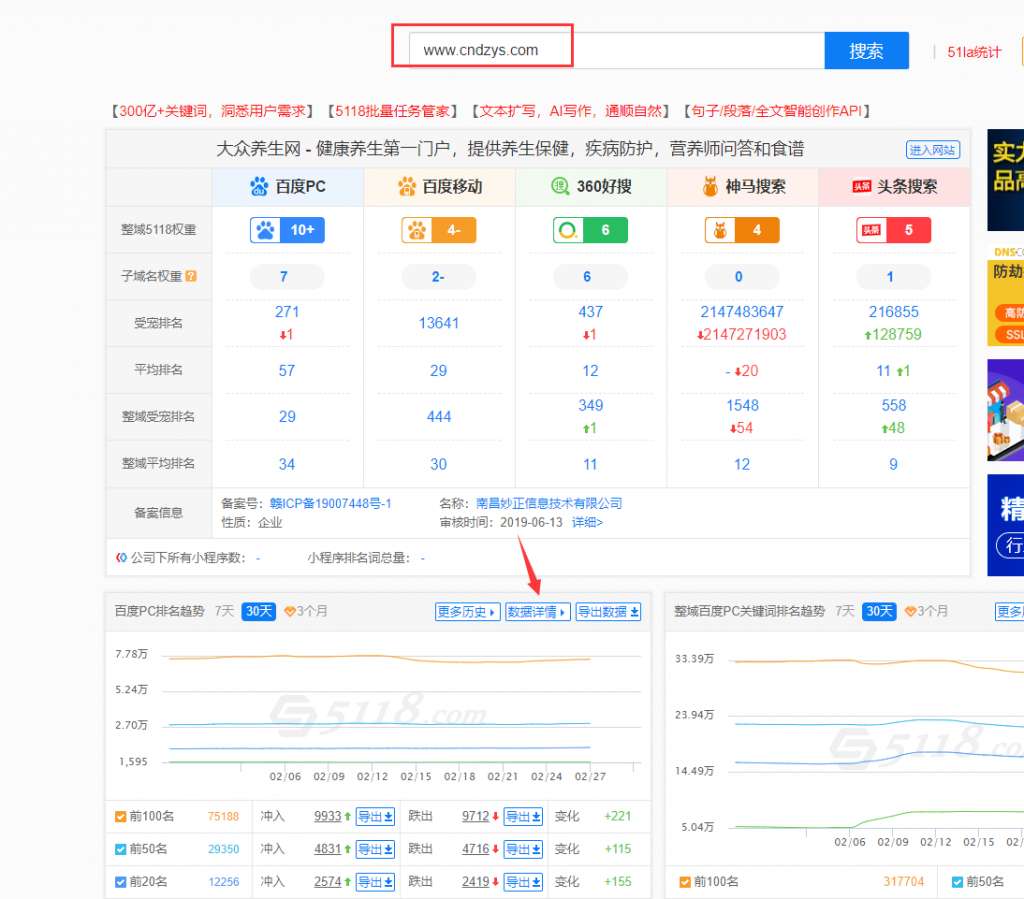Image resolution: width=1024 pixels, height=899 pixels.
Task: Click the 360 search weight badge 6
Action: pos(590,230)
